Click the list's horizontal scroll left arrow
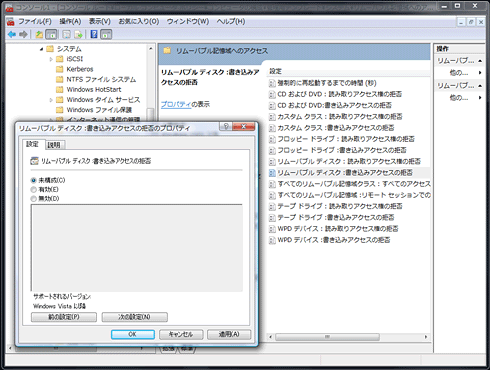The image size is (490, 370). [270, 337]
